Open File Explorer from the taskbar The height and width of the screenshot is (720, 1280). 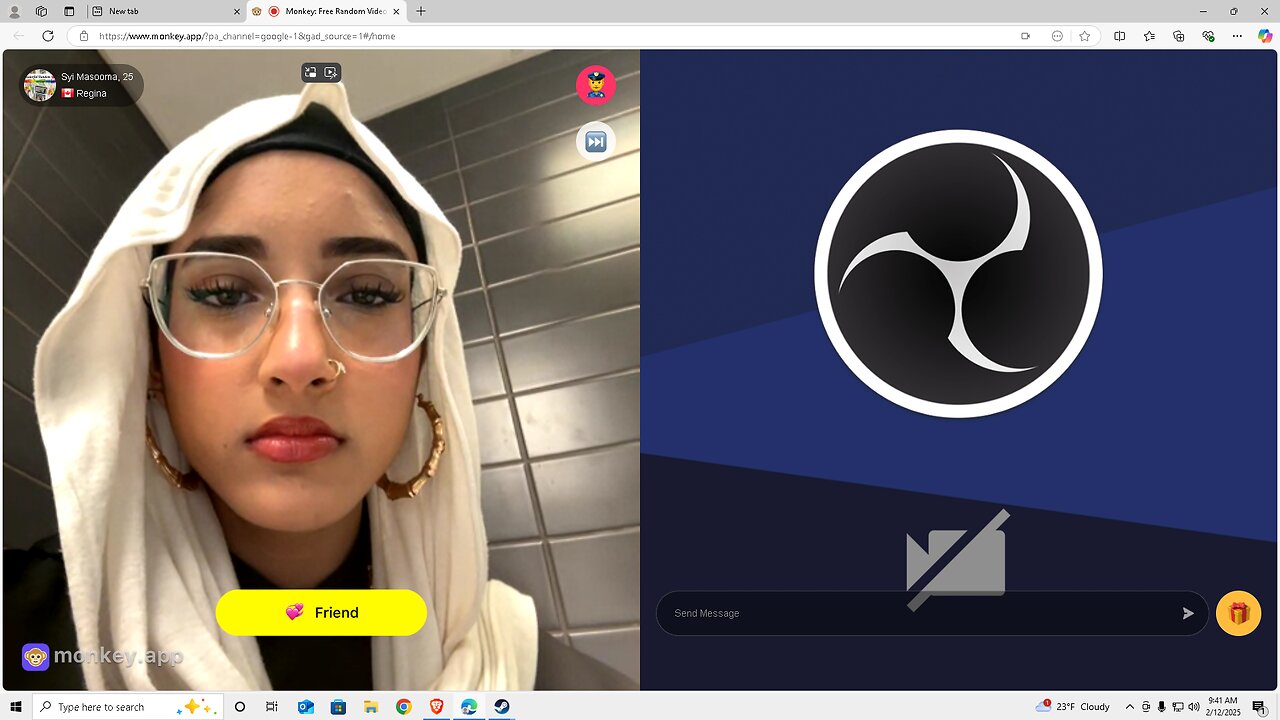371,707
